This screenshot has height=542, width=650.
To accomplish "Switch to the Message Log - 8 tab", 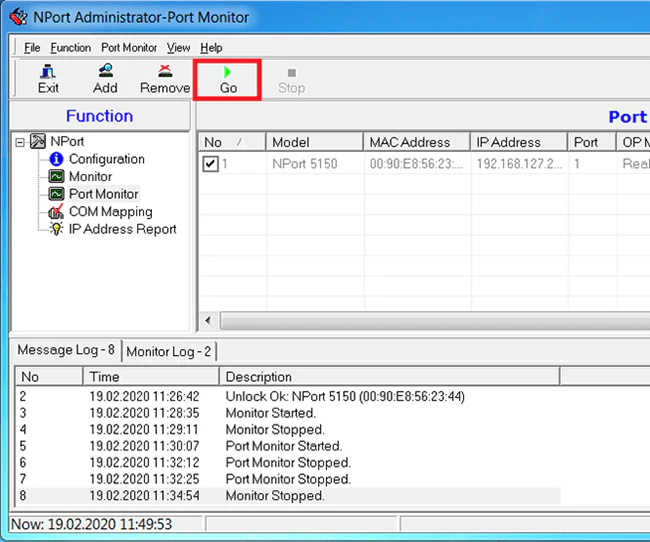I will pos(66,350).
